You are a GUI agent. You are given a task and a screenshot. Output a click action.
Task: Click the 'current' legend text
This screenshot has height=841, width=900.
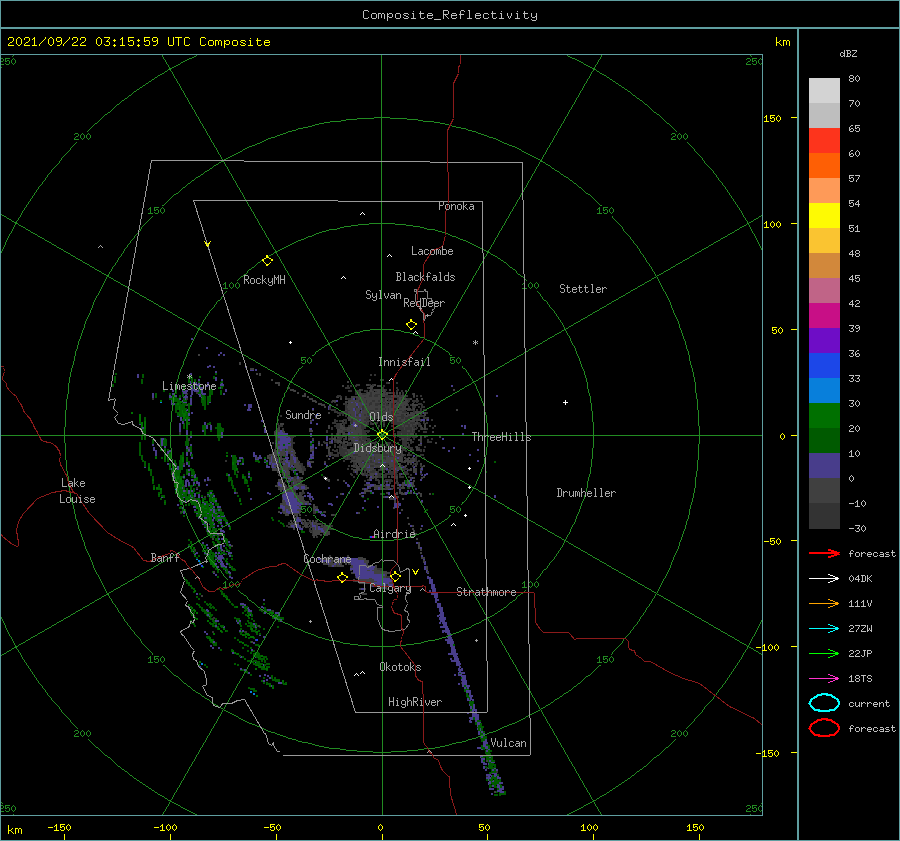pyautogui.click(x=869, y=703)
